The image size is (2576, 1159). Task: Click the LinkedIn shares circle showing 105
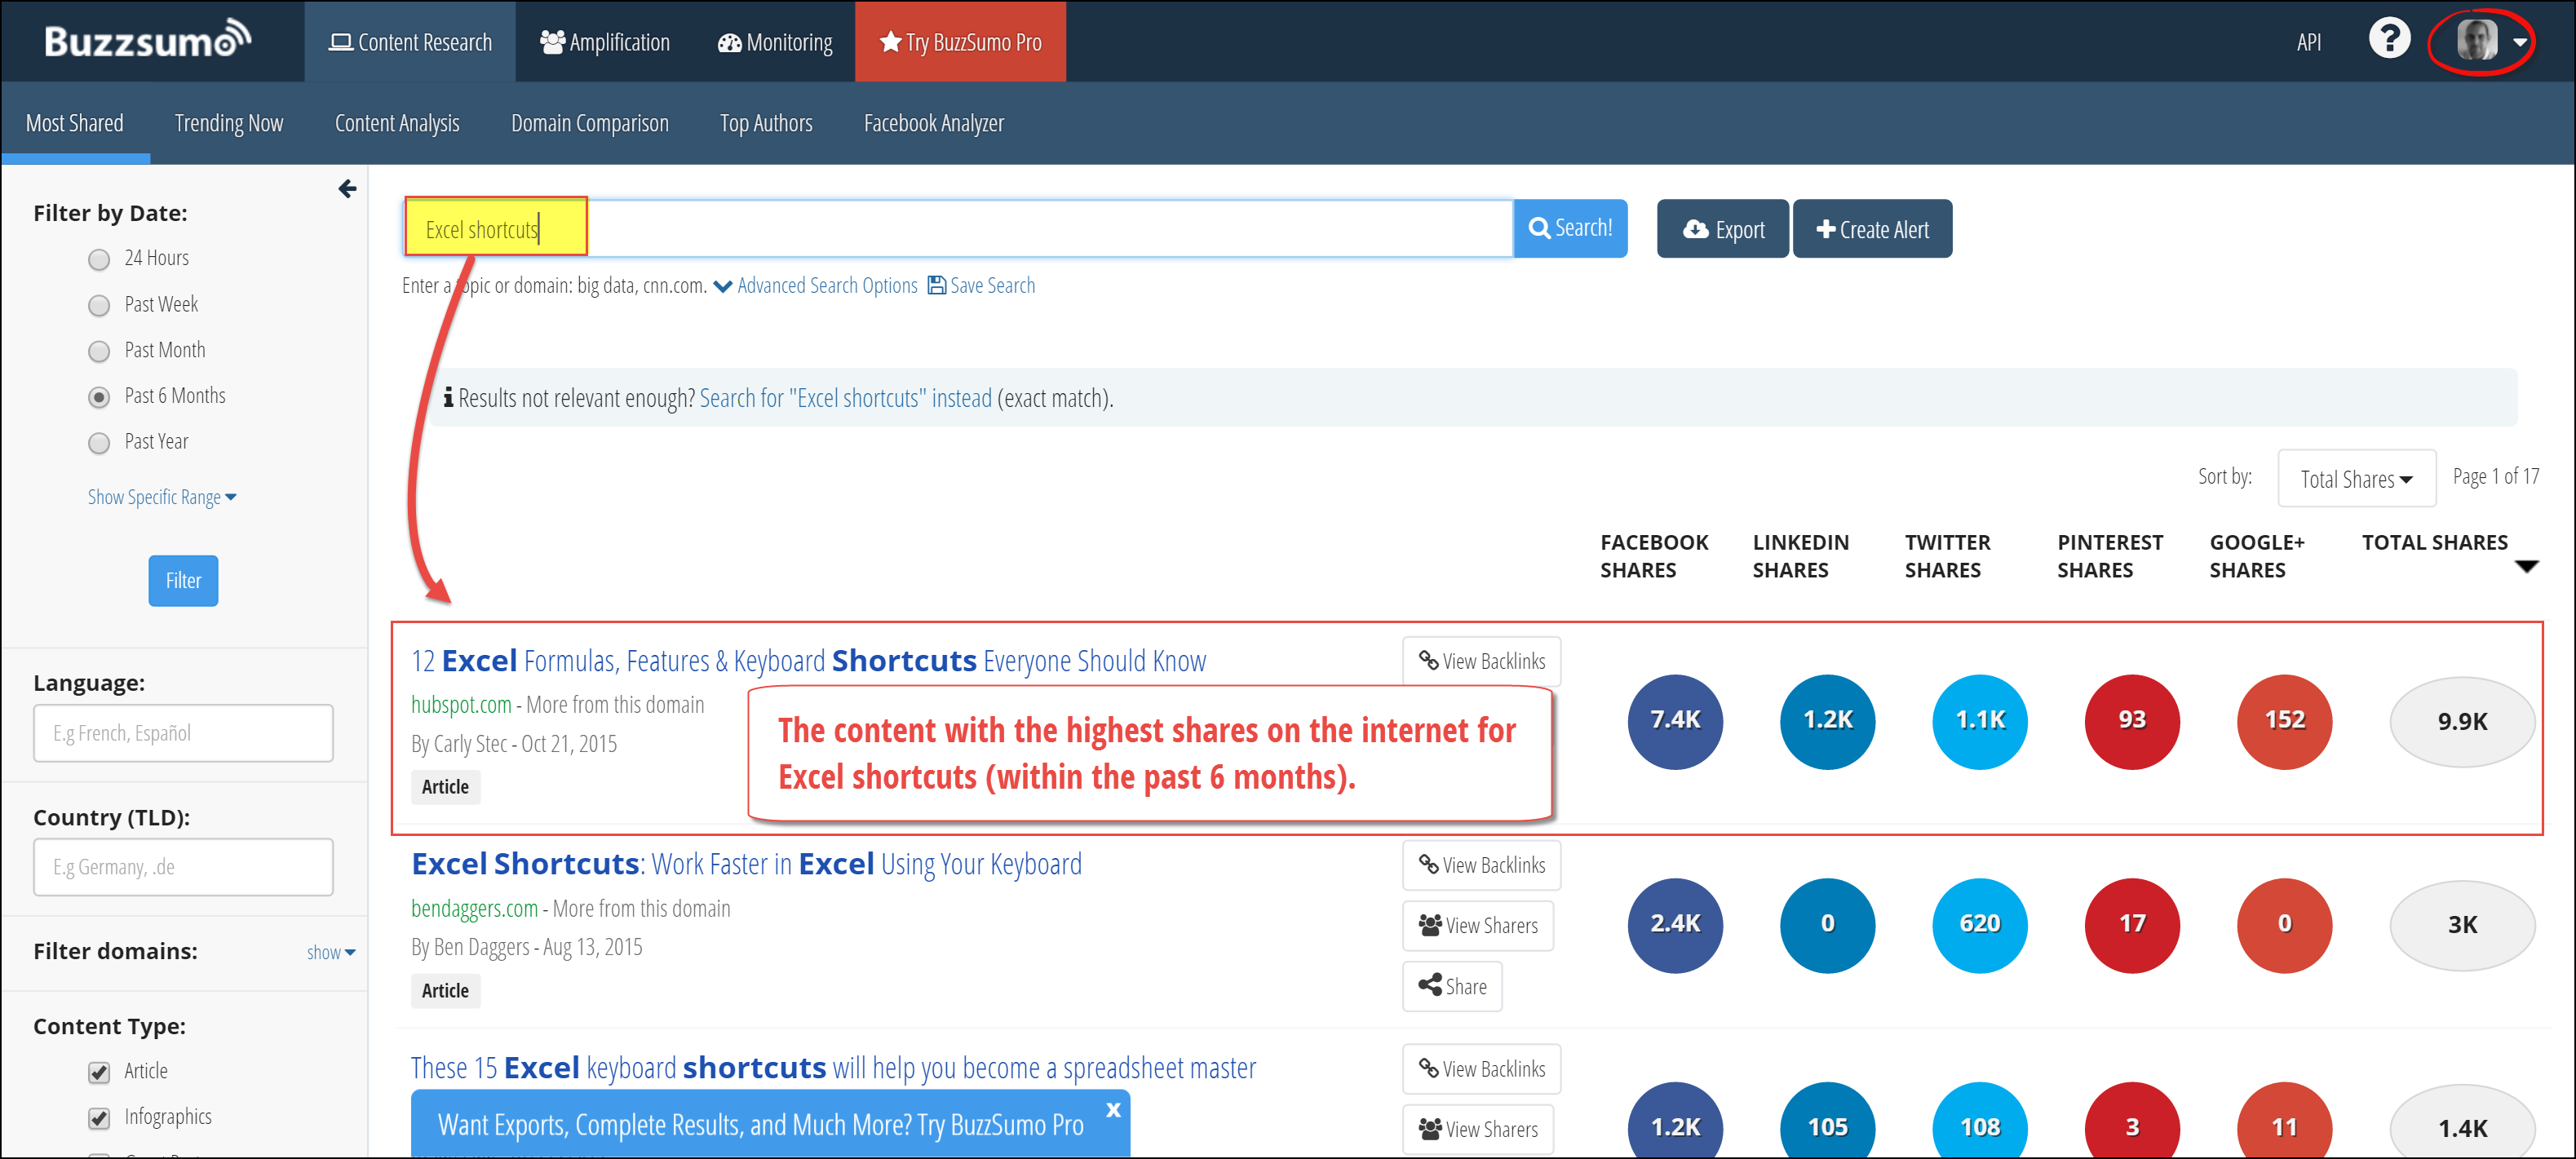(x=1827, y=1121)
